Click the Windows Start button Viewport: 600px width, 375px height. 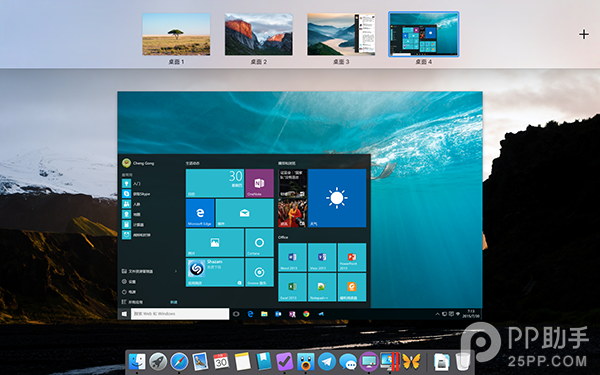pos(124,314)
